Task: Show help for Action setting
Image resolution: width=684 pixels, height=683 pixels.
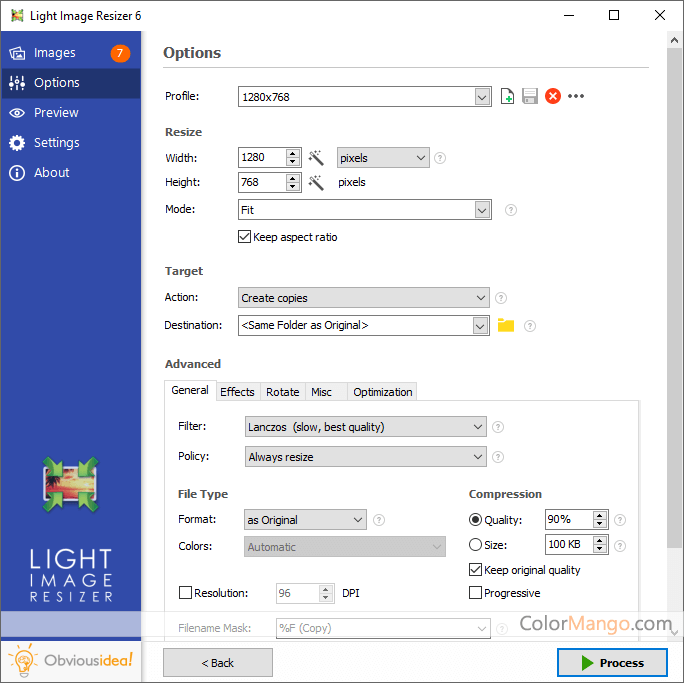Action: click(x=501, y=298)
